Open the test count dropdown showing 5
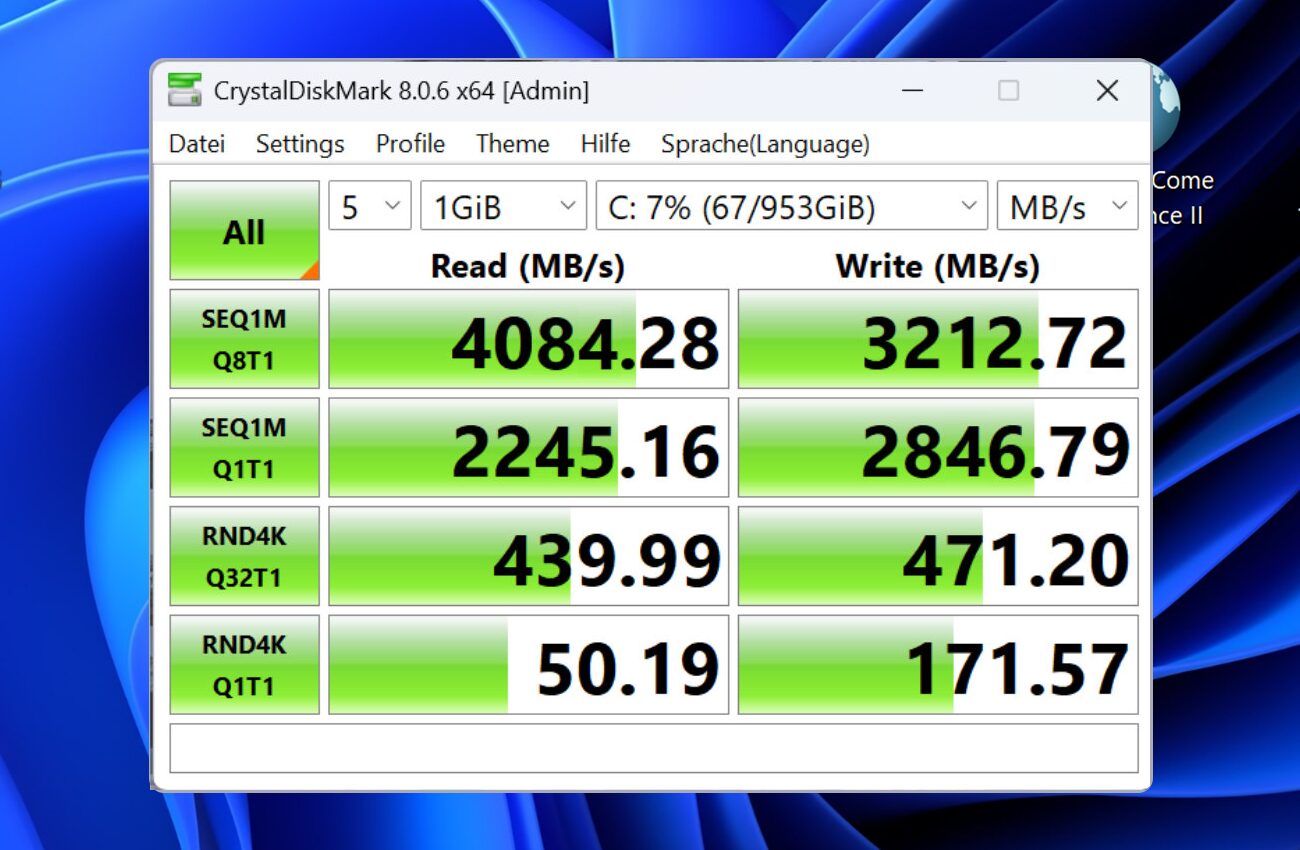 point(370,206)
